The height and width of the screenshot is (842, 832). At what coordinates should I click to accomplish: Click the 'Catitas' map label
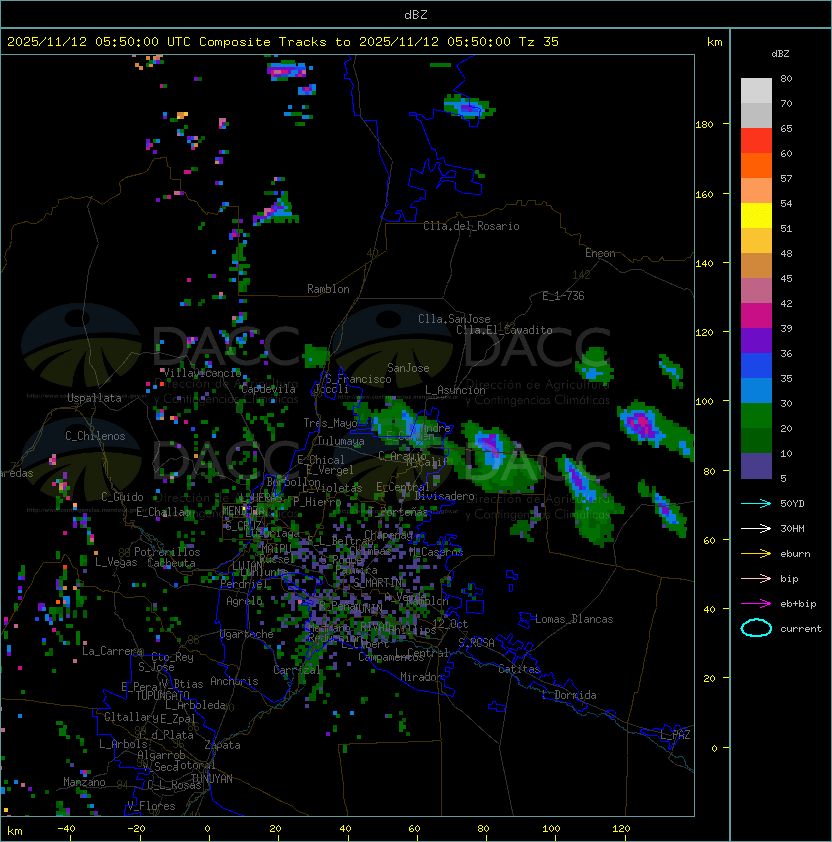[x=519, y=669]
